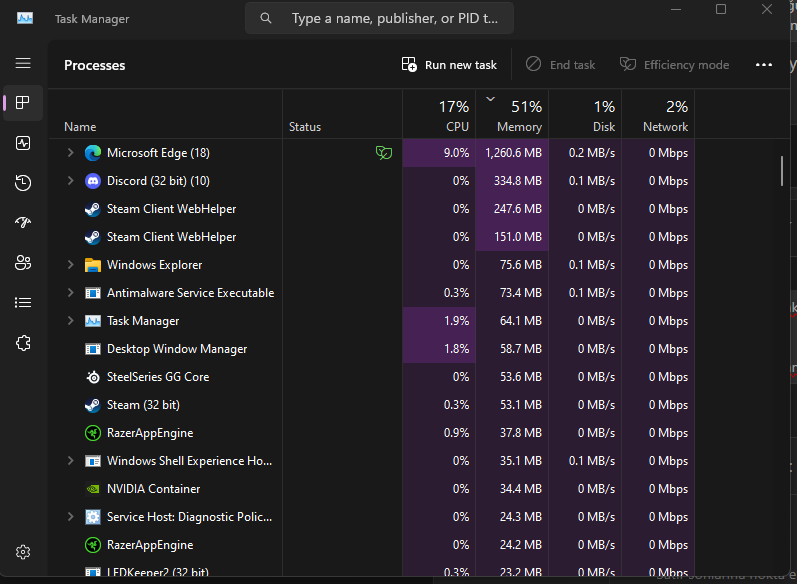Image resolution: width=797 pixels, height=584 pixels.
Task: Open the Users page in sidebar
Action: 23,263
